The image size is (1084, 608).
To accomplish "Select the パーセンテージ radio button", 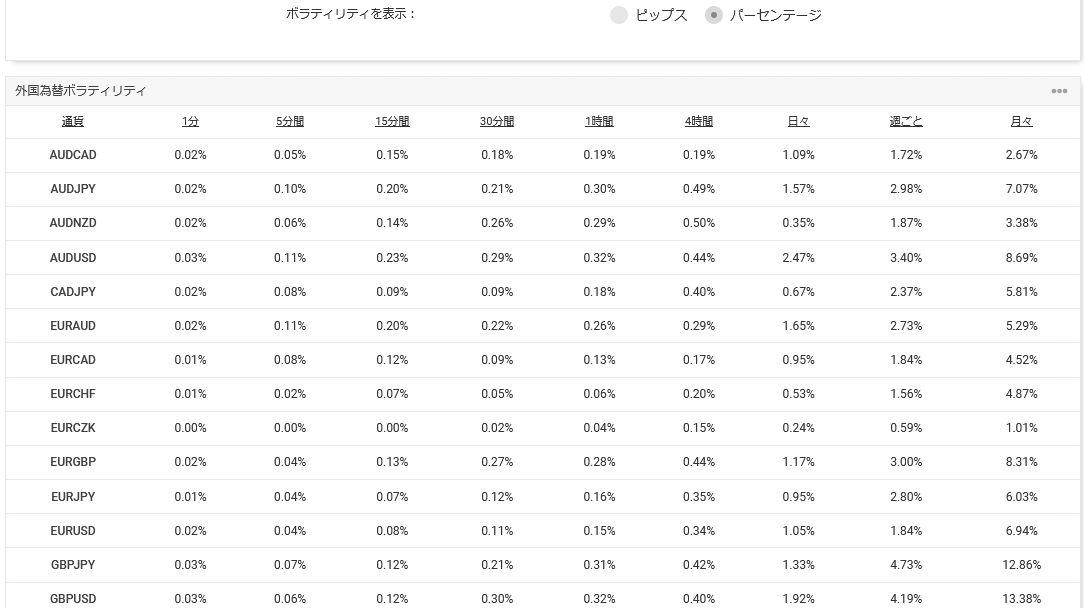I will click(x=713, y=15).
